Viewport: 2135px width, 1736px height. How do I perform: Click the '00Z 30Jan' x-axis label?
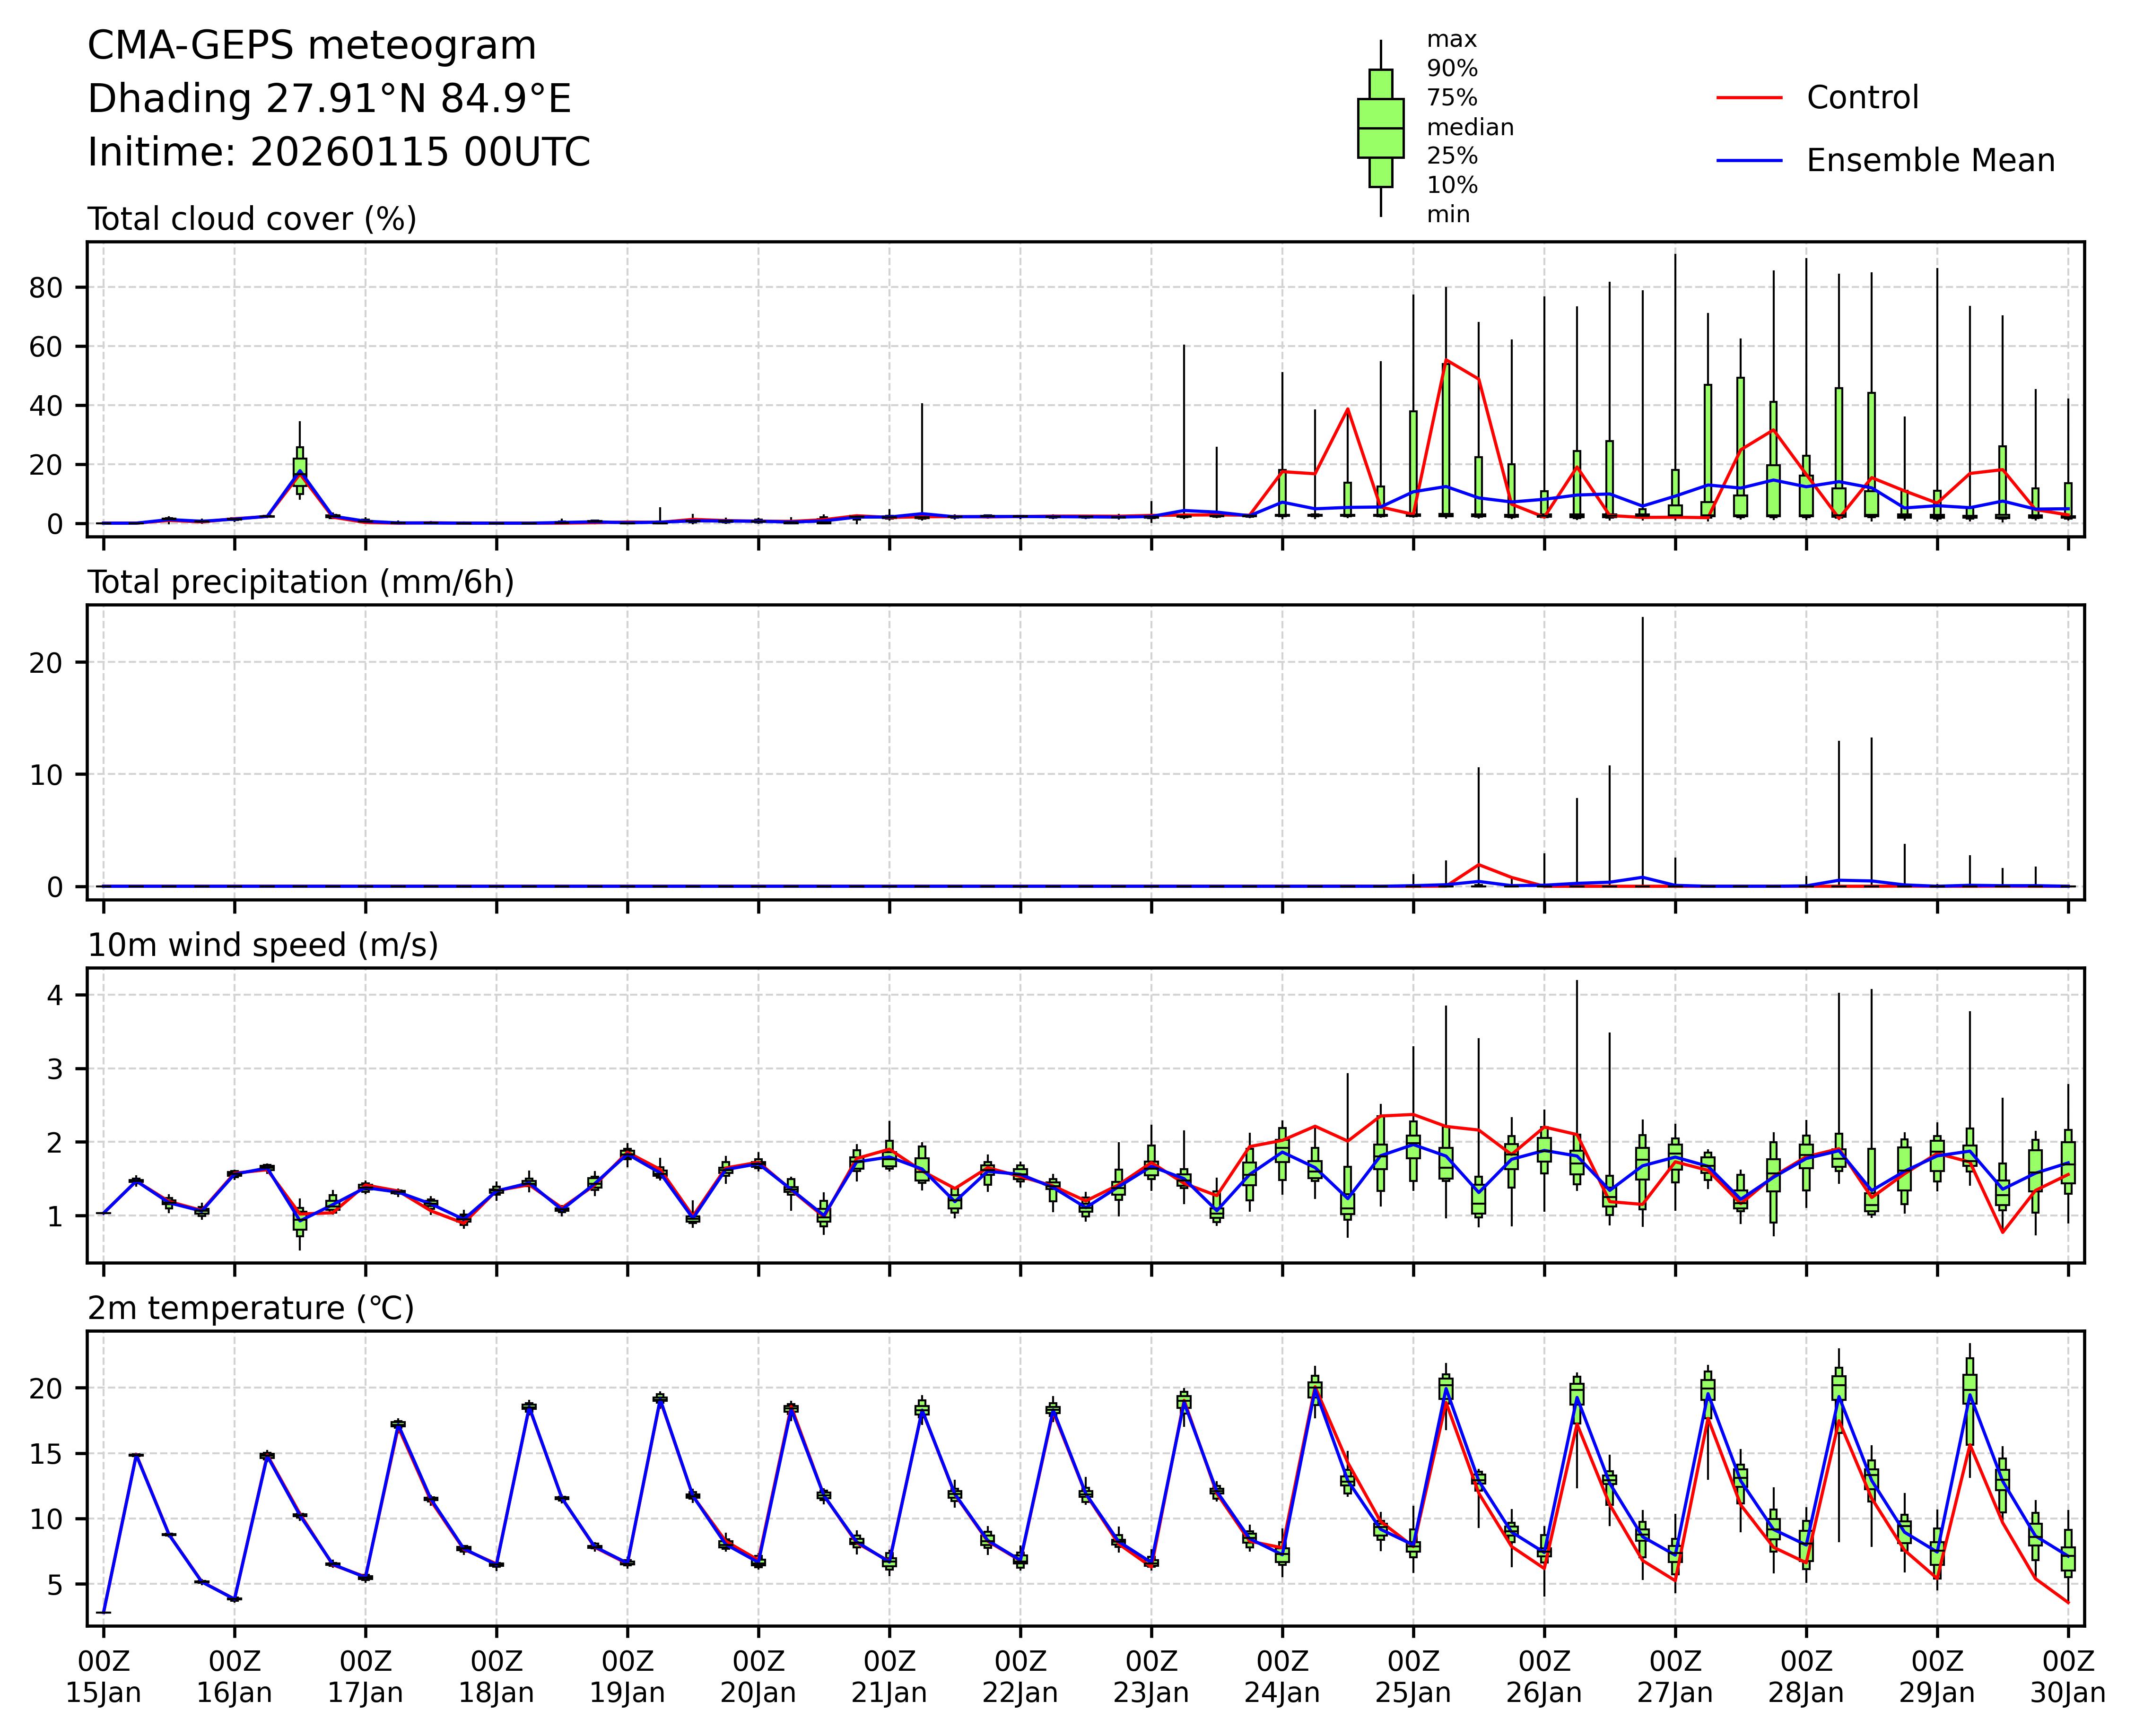(2067, 1677)
